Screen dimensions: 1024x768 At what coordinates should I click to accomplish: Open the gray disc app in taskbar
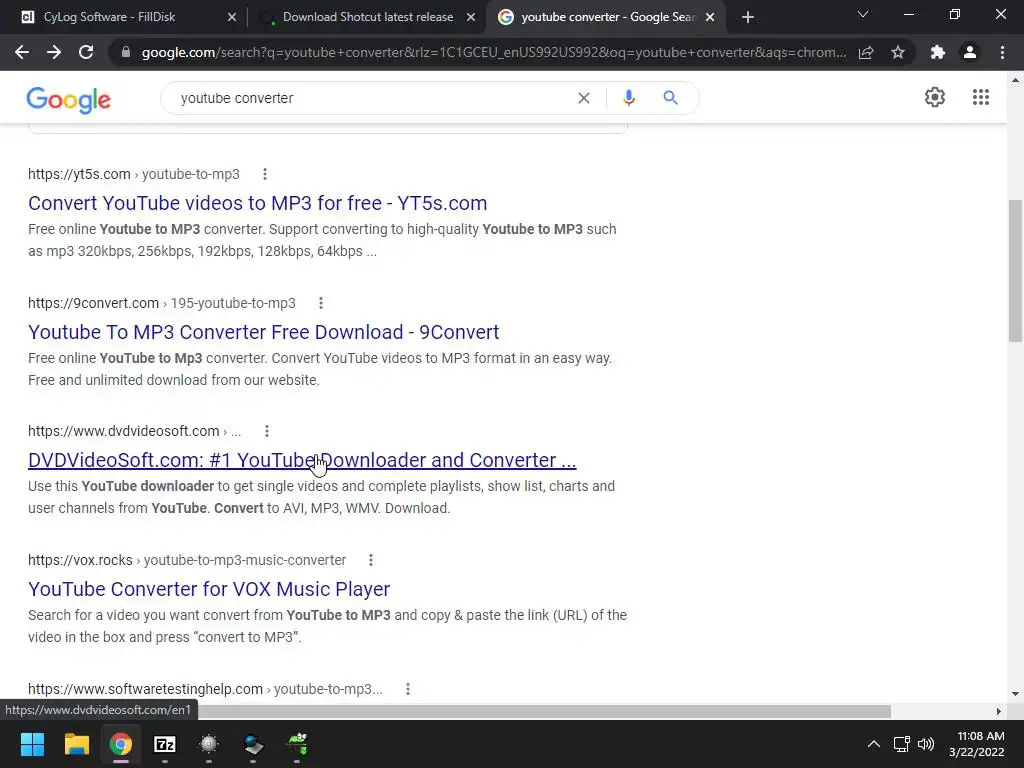tap(208, 744)
